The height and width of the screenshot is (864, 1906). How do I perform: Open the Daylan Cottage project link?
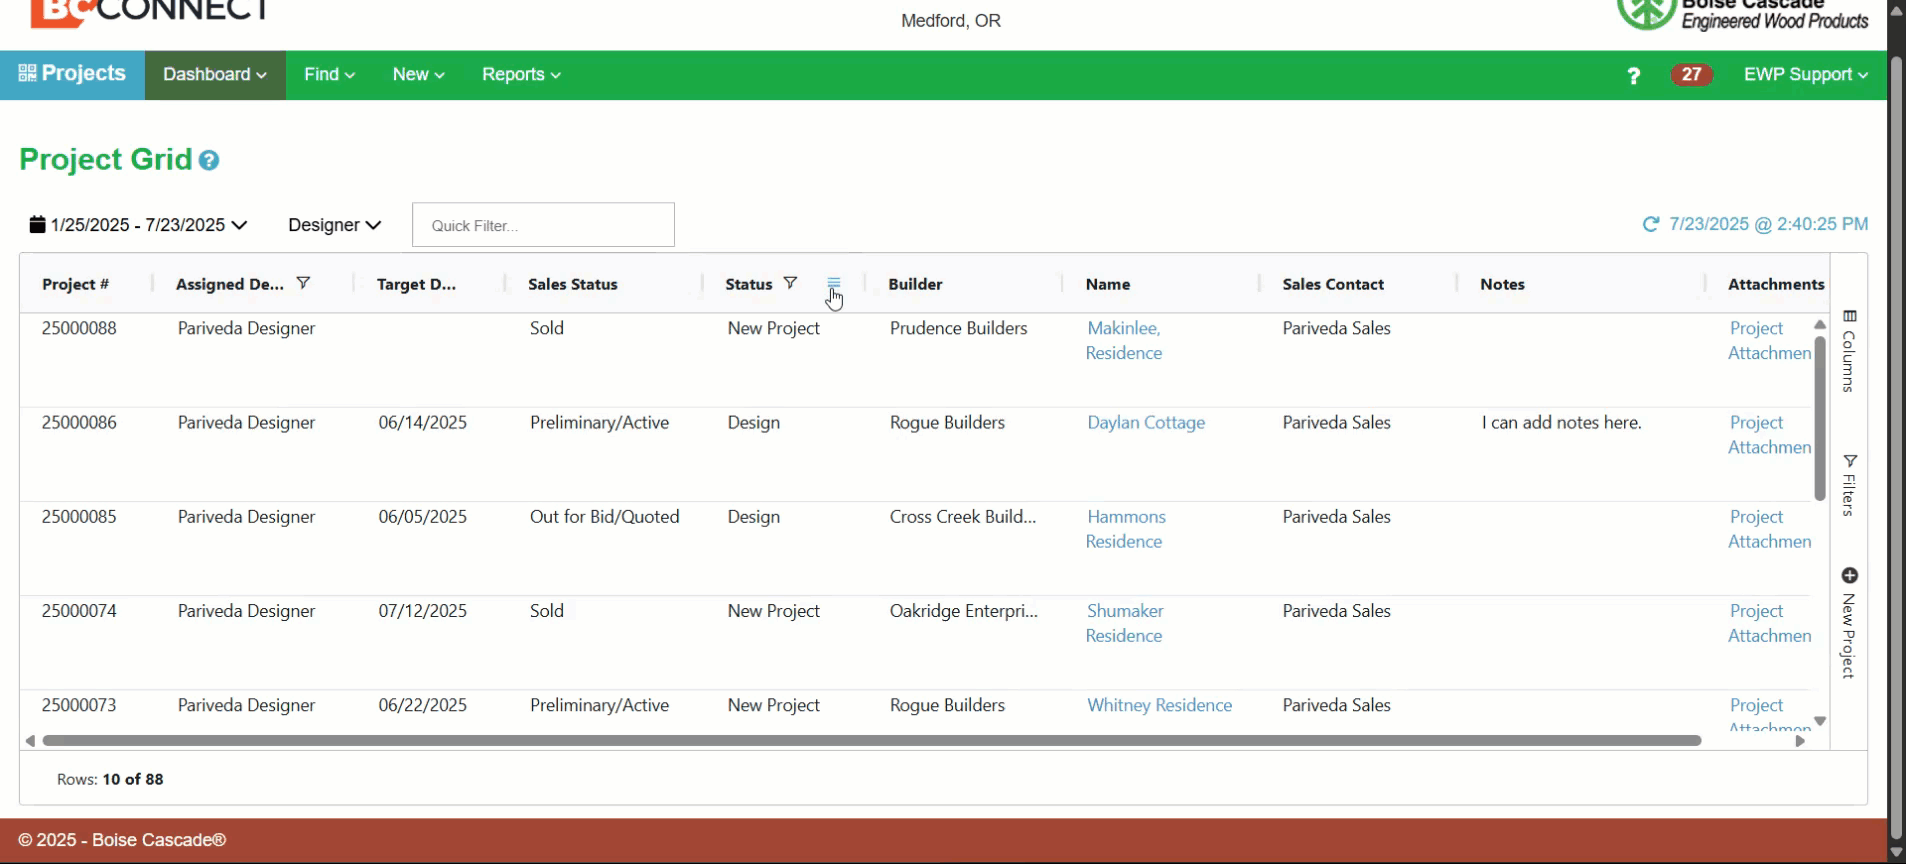[1146, 422]
